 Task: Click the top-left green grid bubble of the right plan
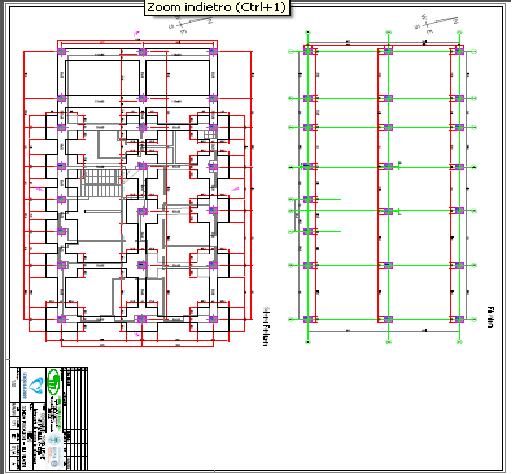pos(308,32)
